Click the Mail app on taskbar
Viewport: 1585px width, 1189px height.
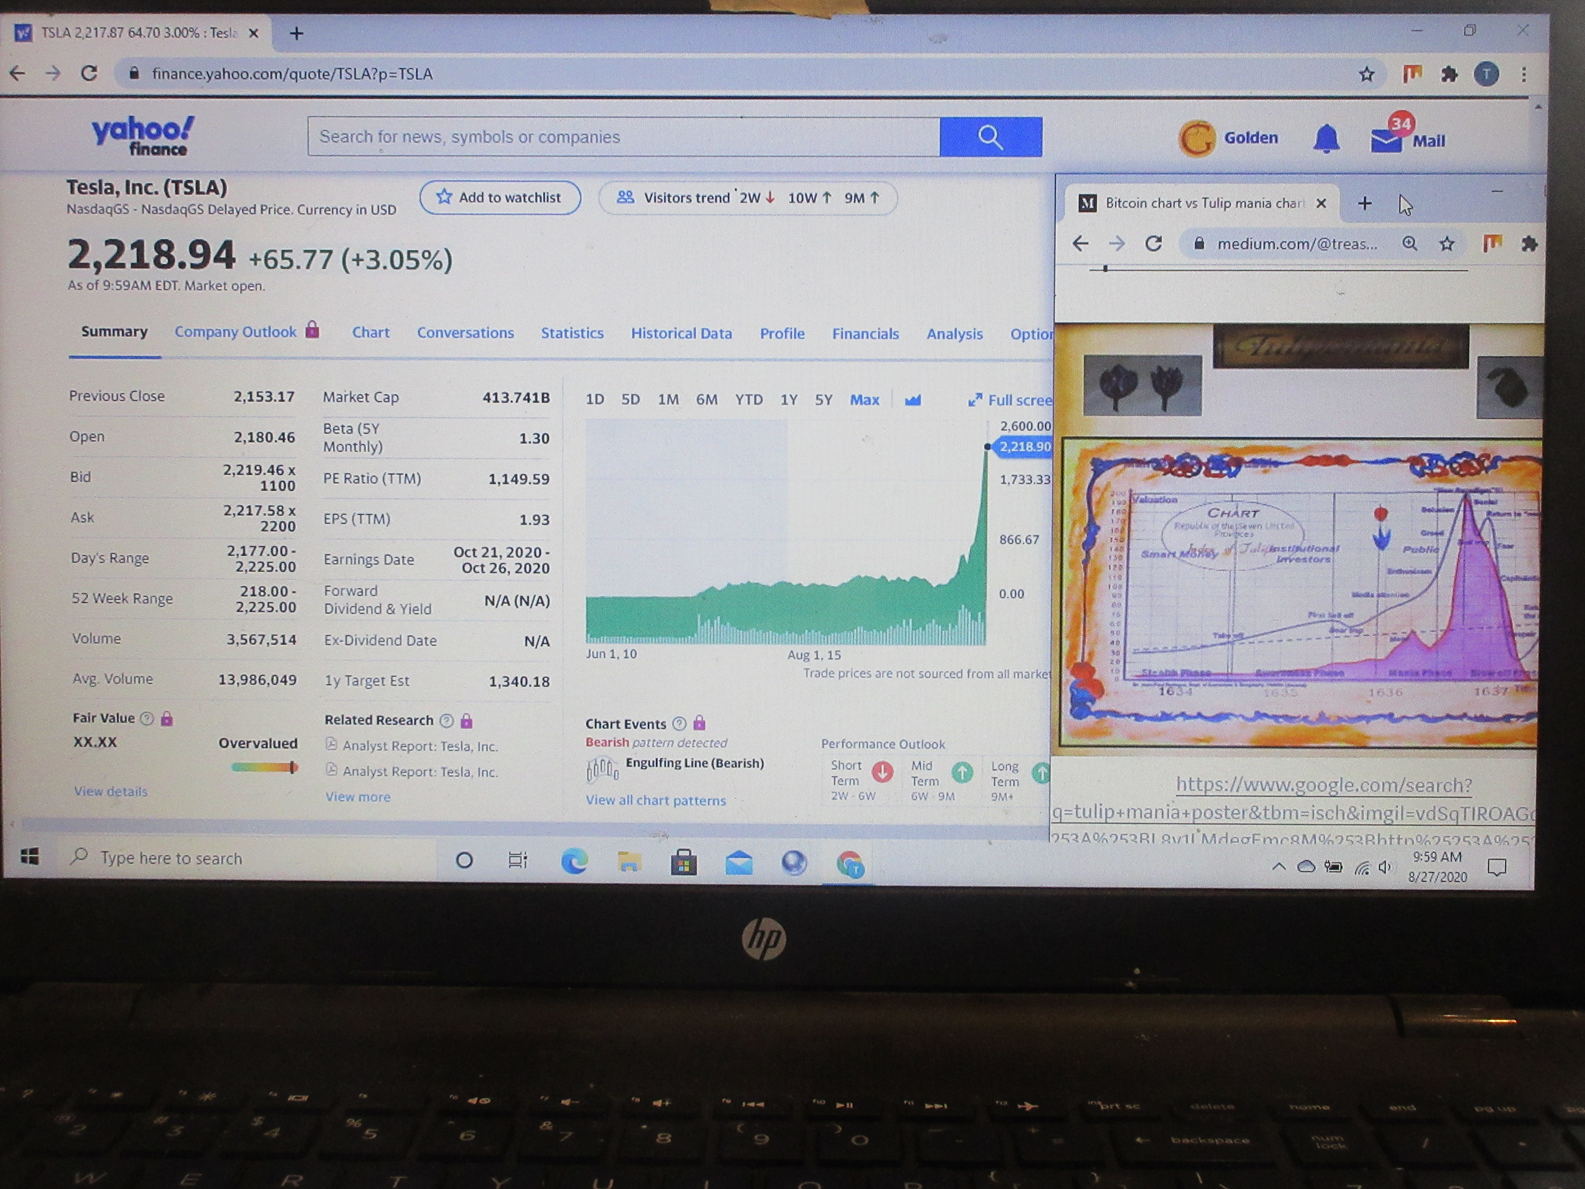pos(739,863)
